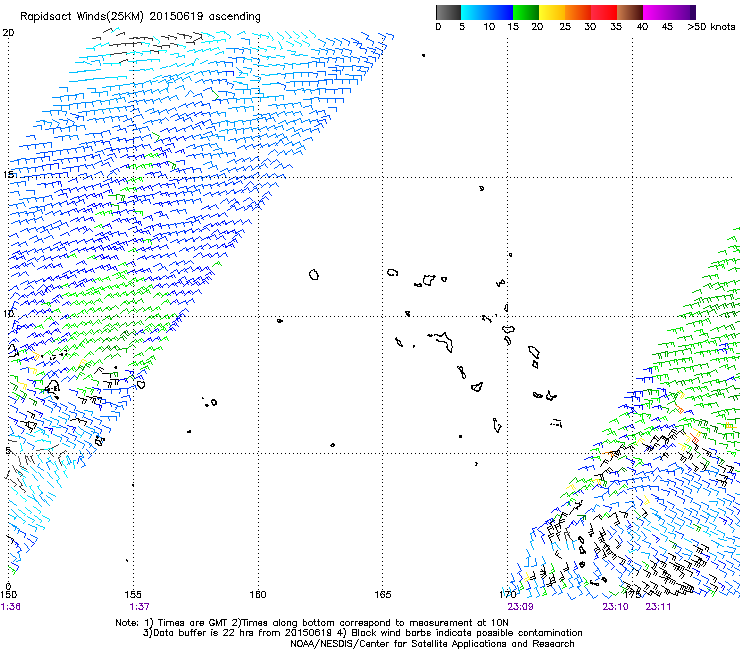The image size is (740, 650).
Task: Click the longitude label '155'
Action: [x=133, y=594]
